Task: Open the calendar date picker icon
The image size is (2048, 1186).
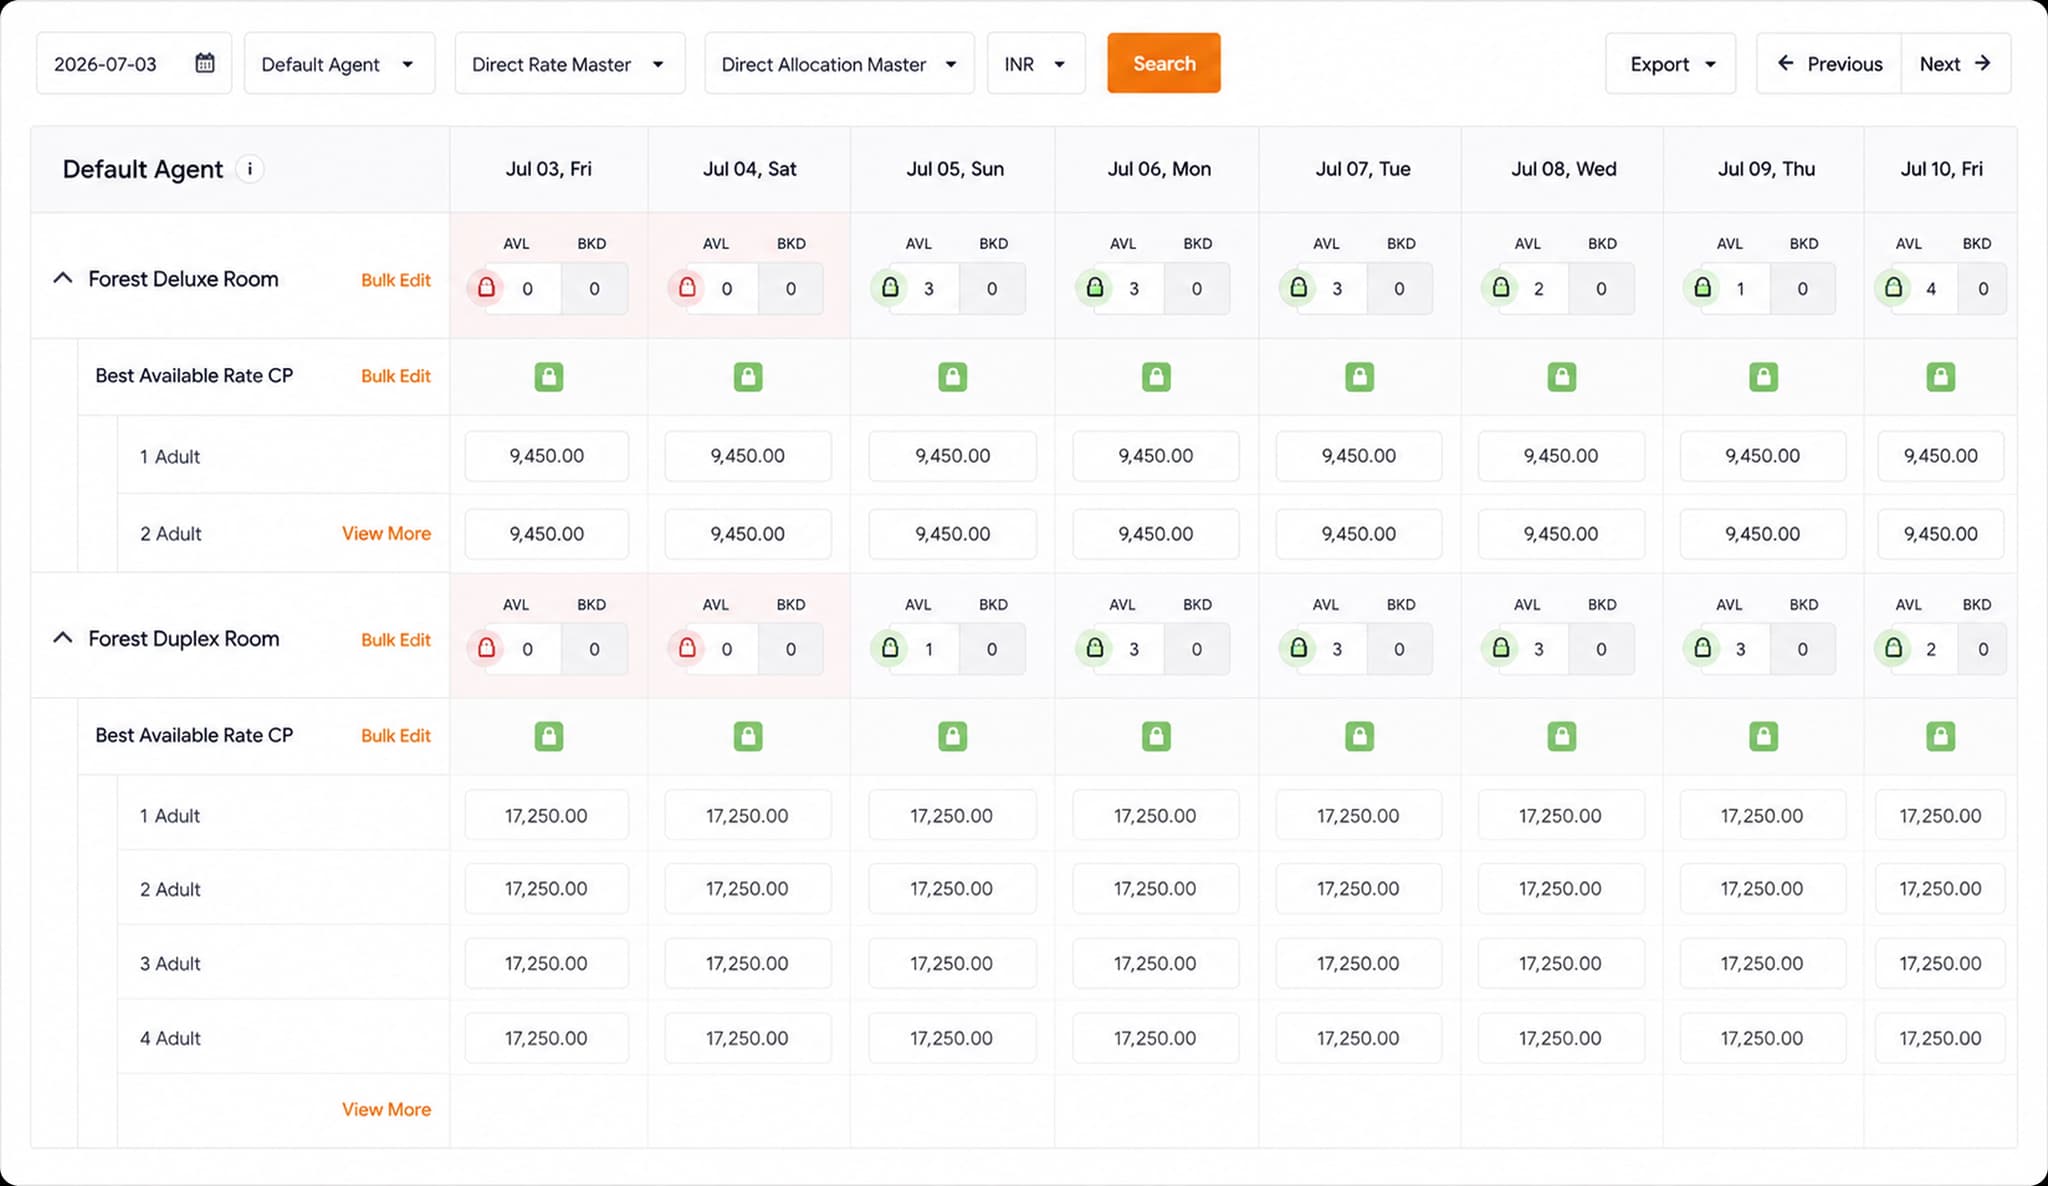Action: point(204,63)
